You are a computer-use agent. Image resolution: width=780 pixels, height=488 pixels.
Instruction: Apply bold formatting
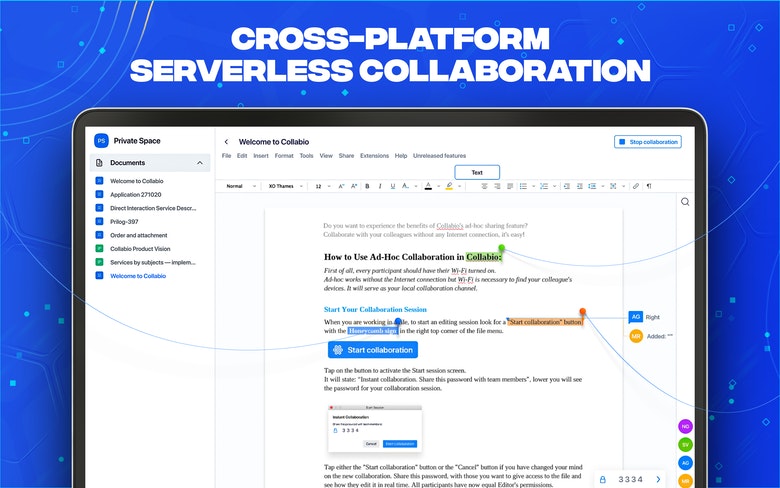[367, 186]
